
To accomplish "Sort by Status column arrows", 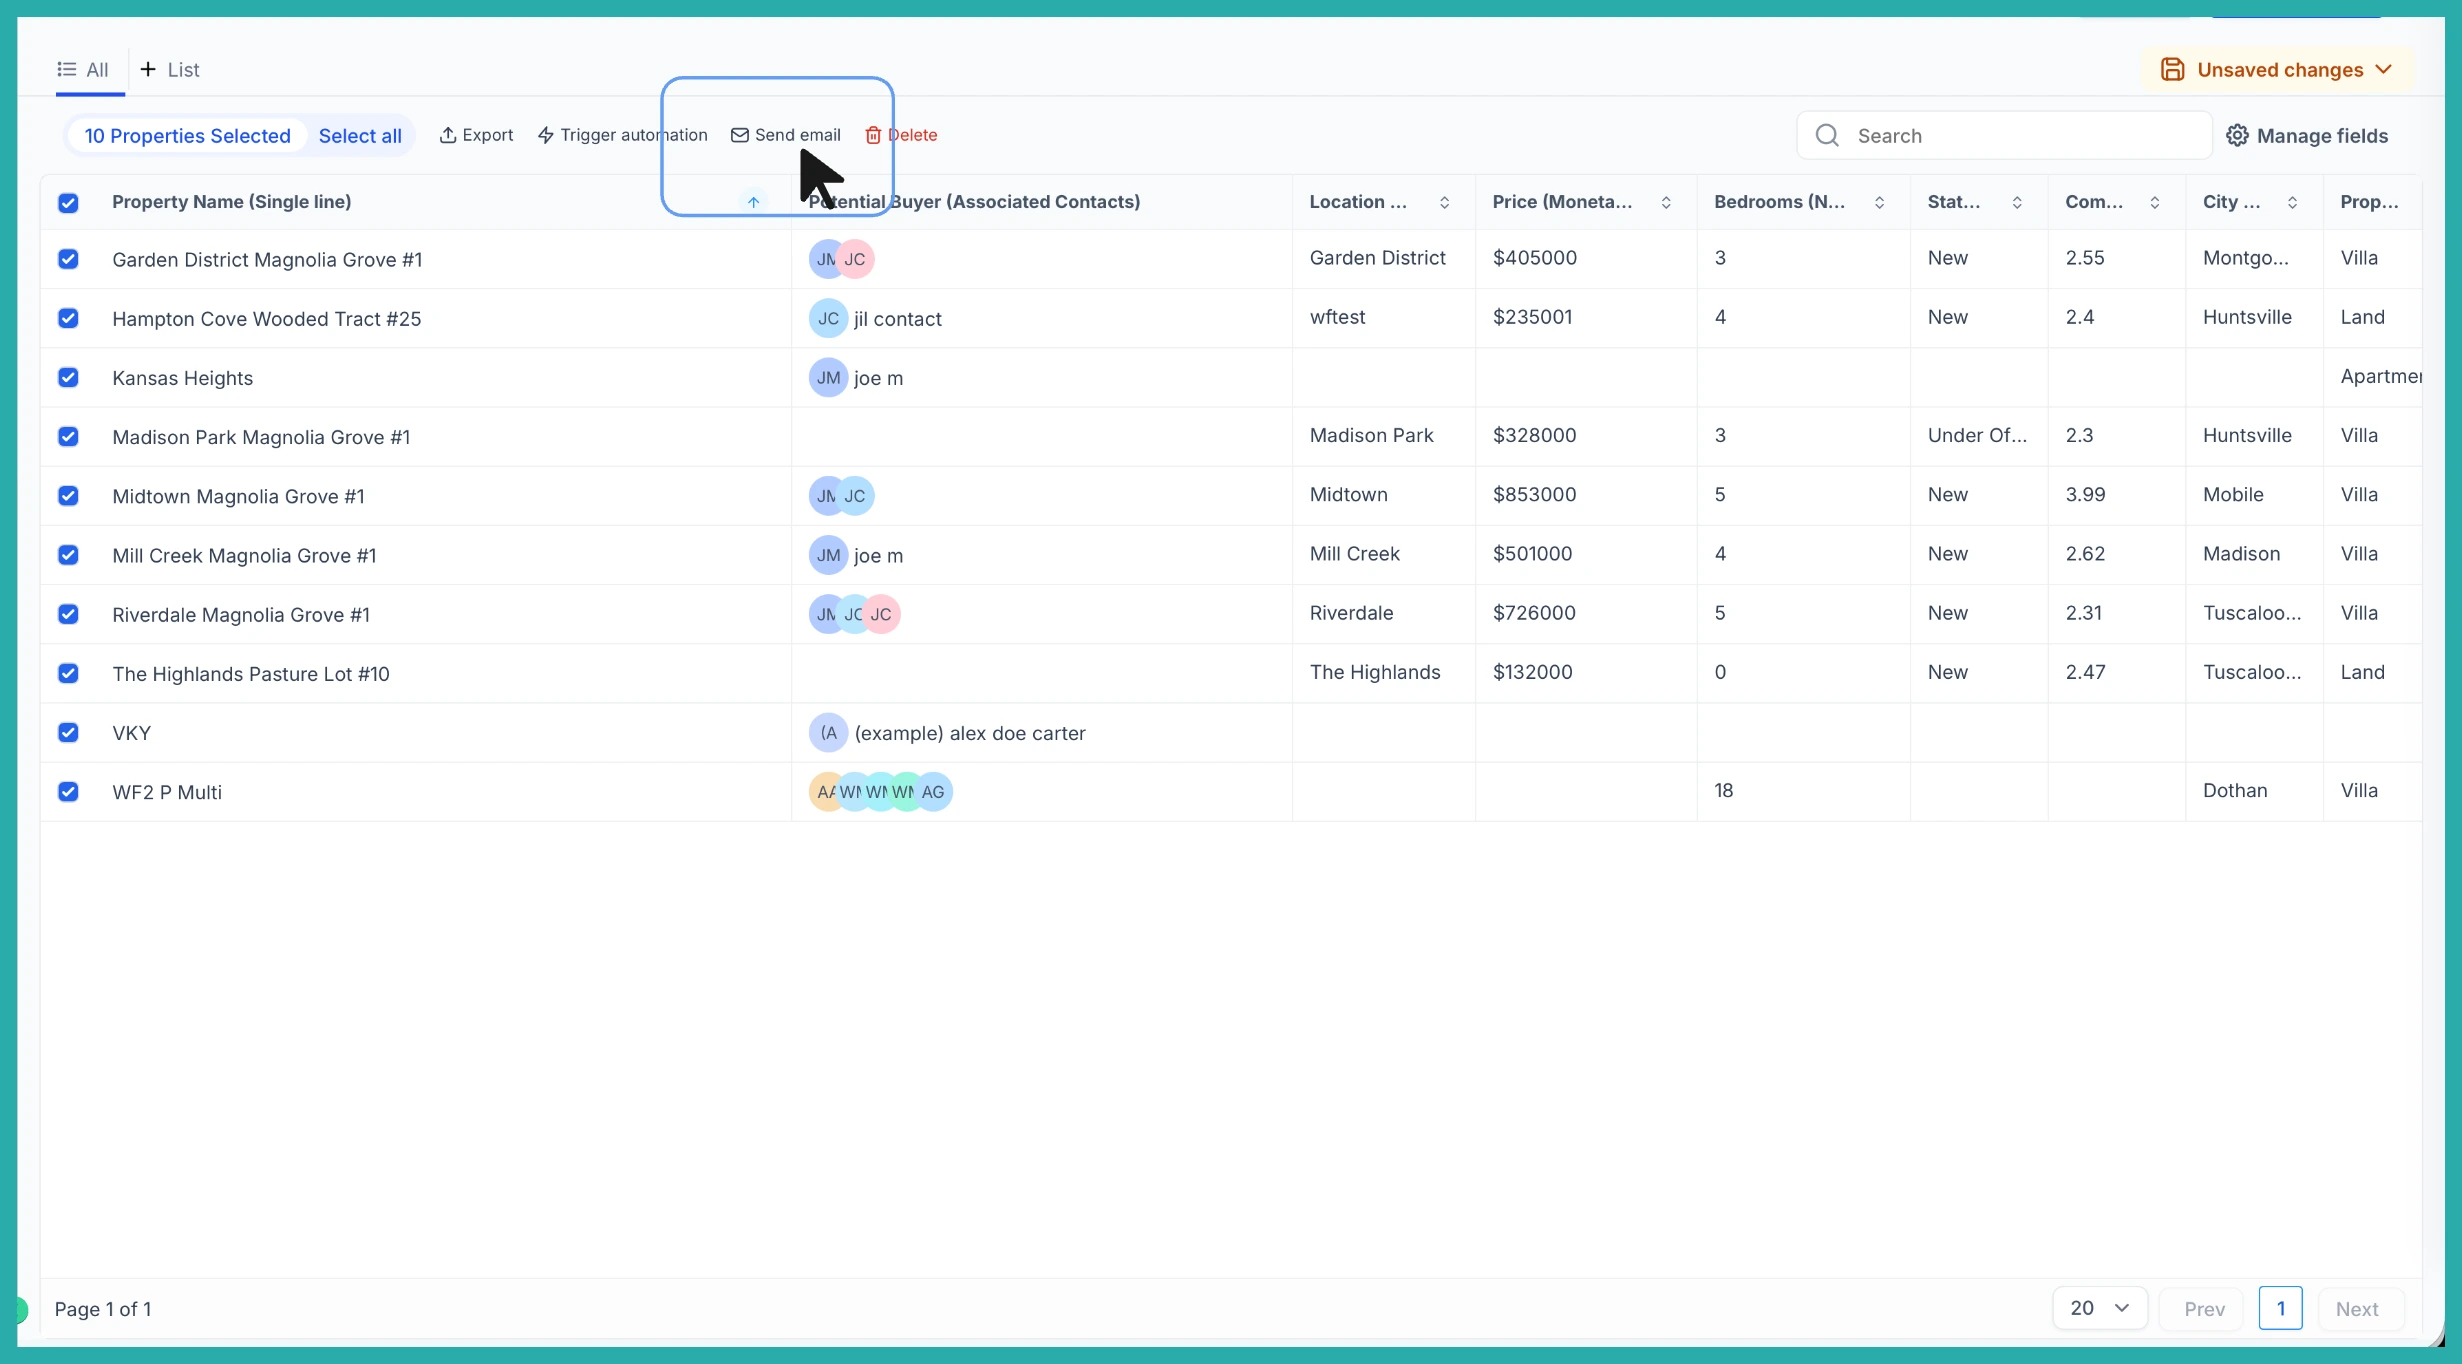I will click(x=2017, y=202).
